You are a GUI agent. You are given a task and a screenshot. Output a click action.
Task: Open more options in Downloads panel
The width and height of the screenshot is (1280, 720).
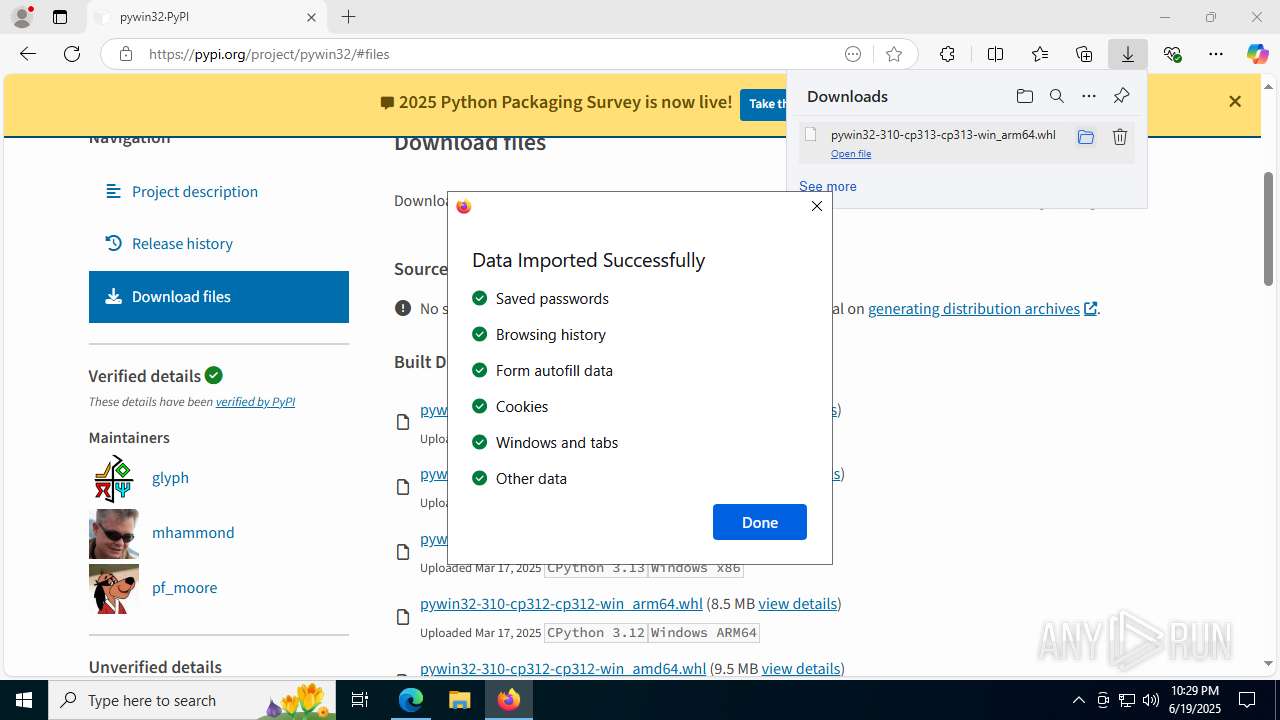[1089, 96]
